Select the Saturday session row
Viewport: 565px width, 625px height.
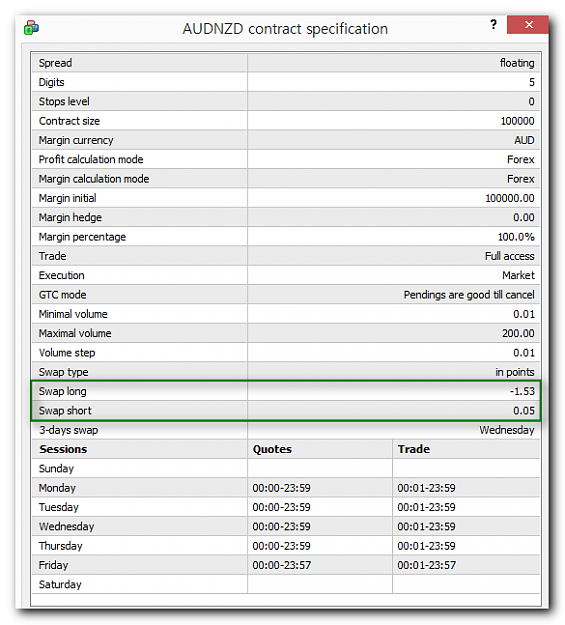pyautogui.click(x=285, y=585)
